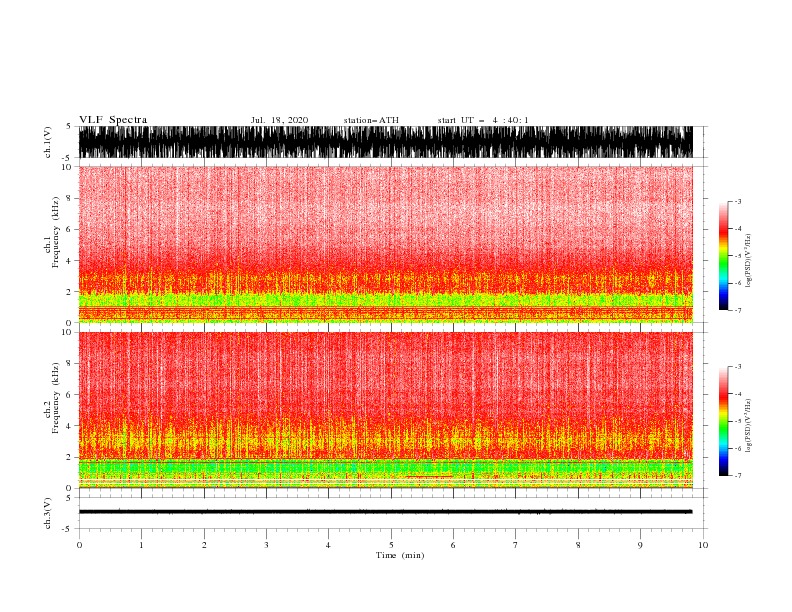
Task: Click the ch.1 PSD color bar
Action: pyautogui.click(x=723, y=256)
